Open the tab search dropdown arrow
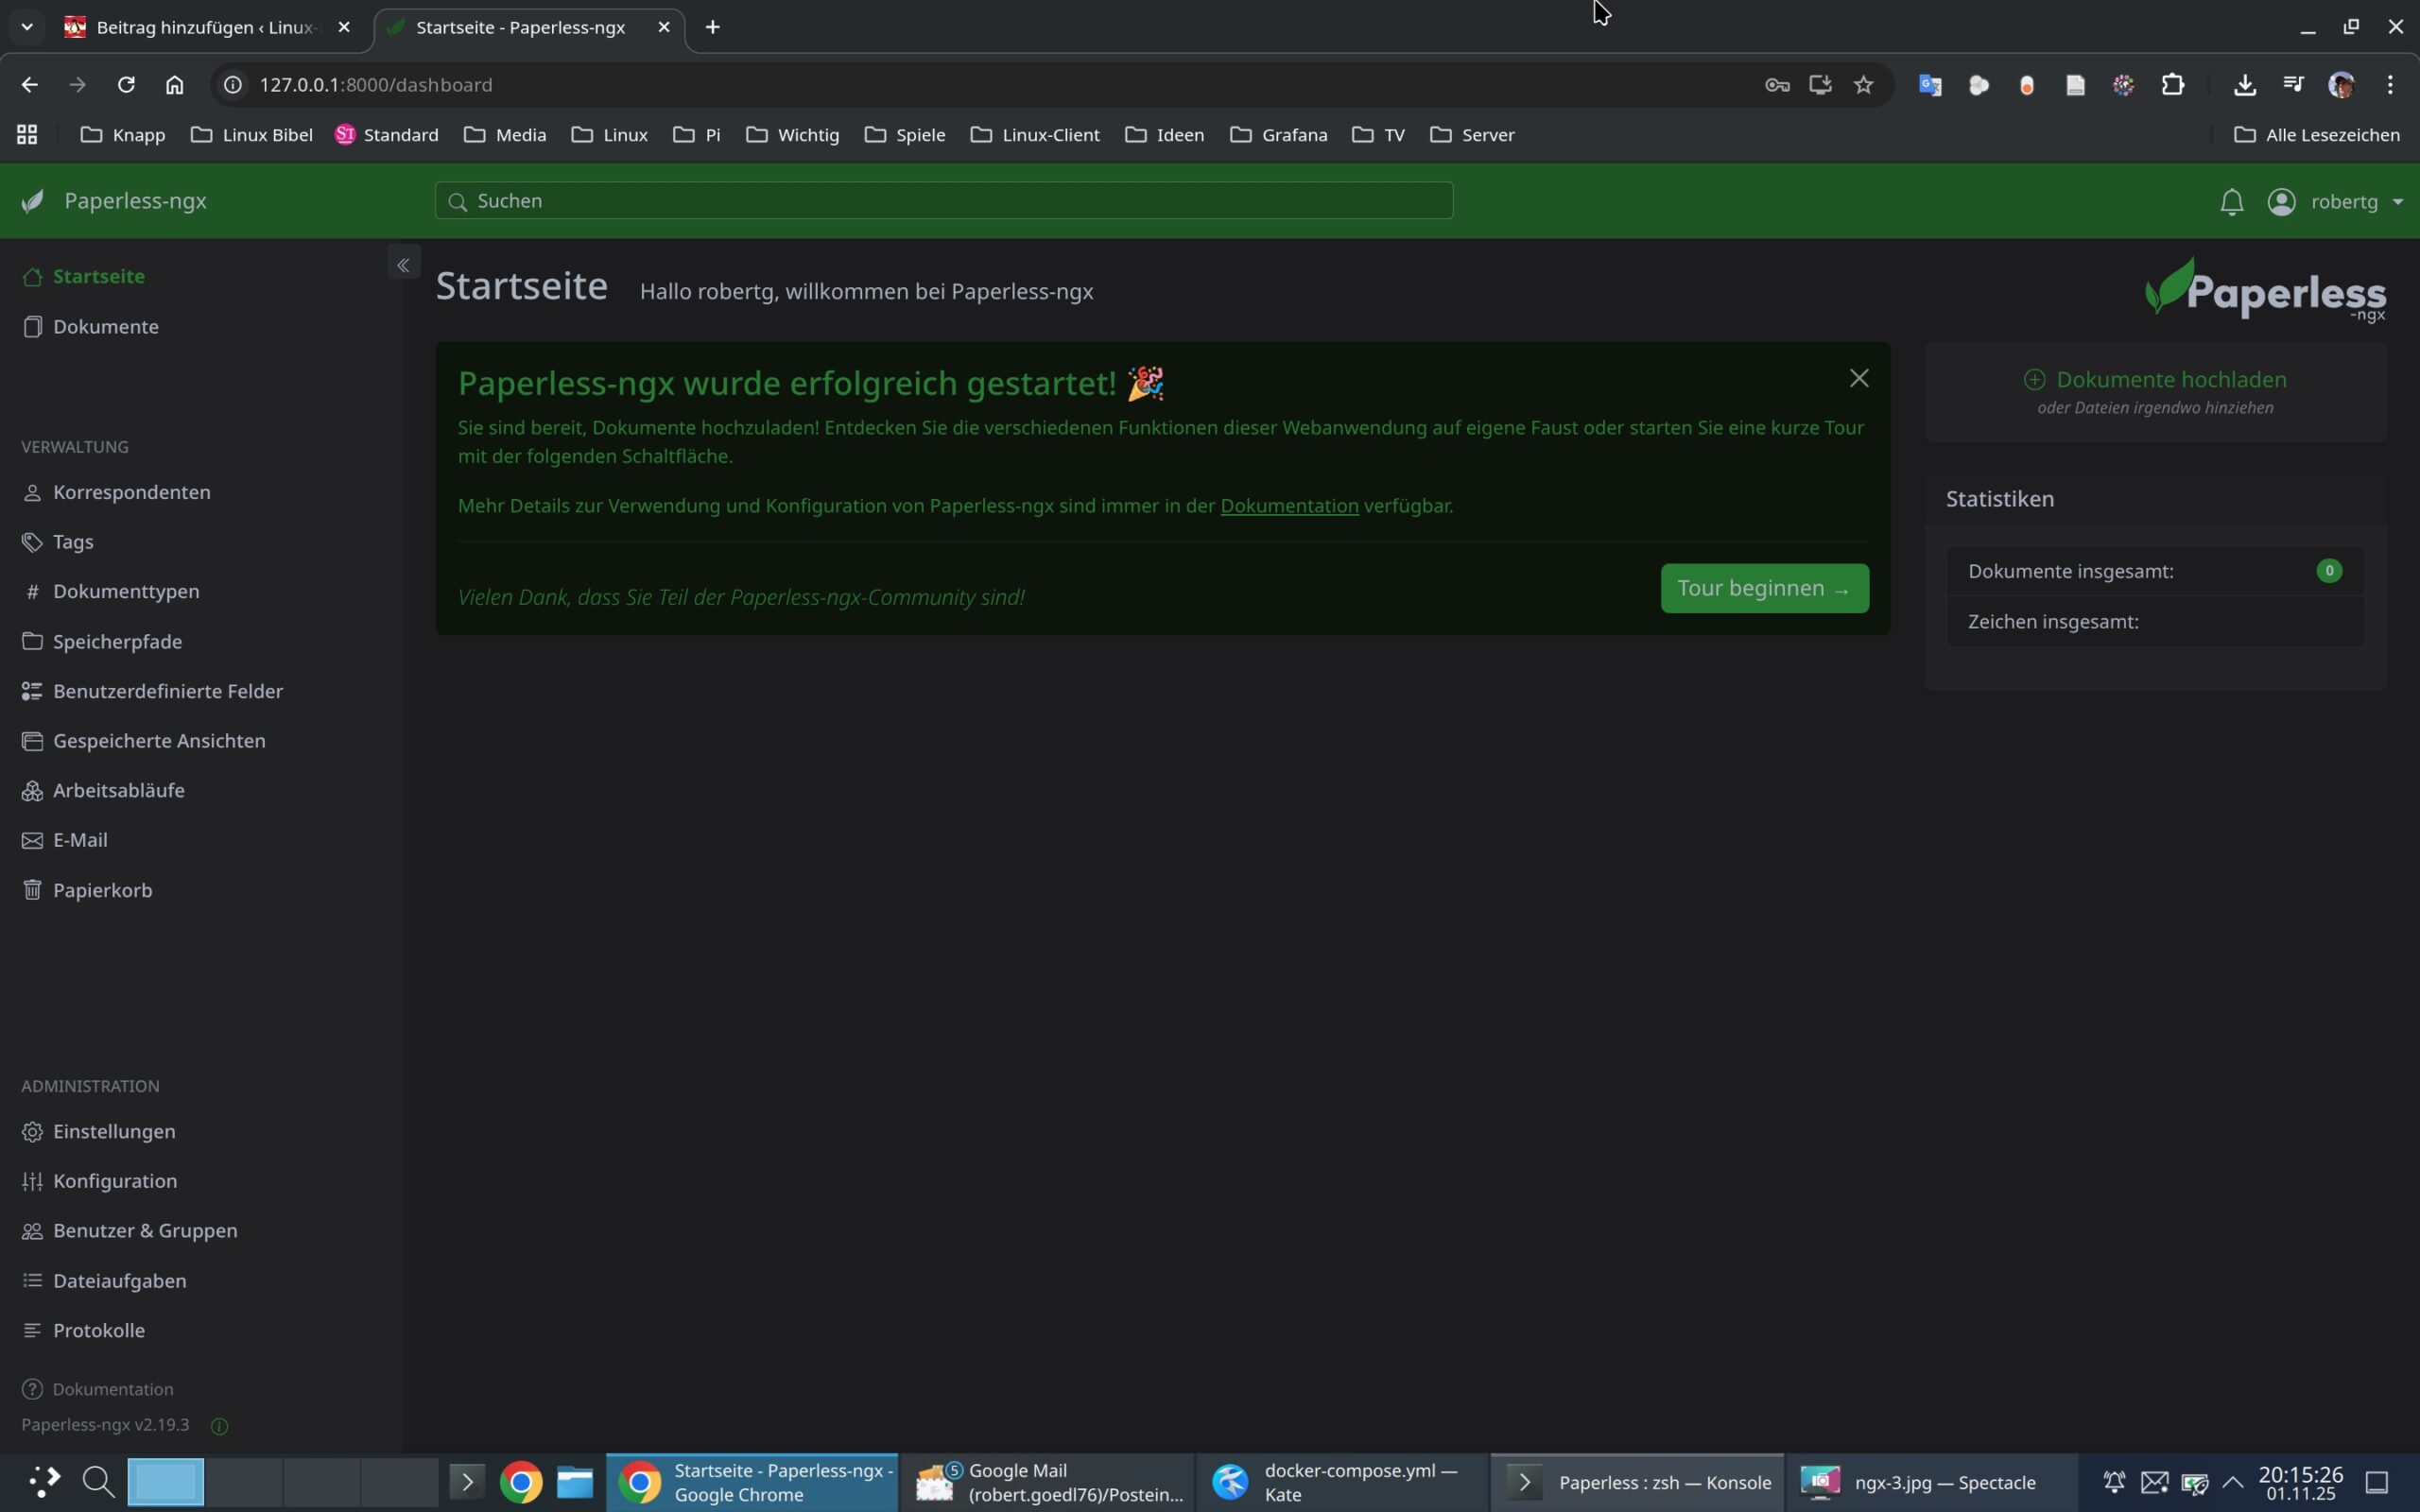The height and width of the screenshot is (1512, 2420). 27,27
